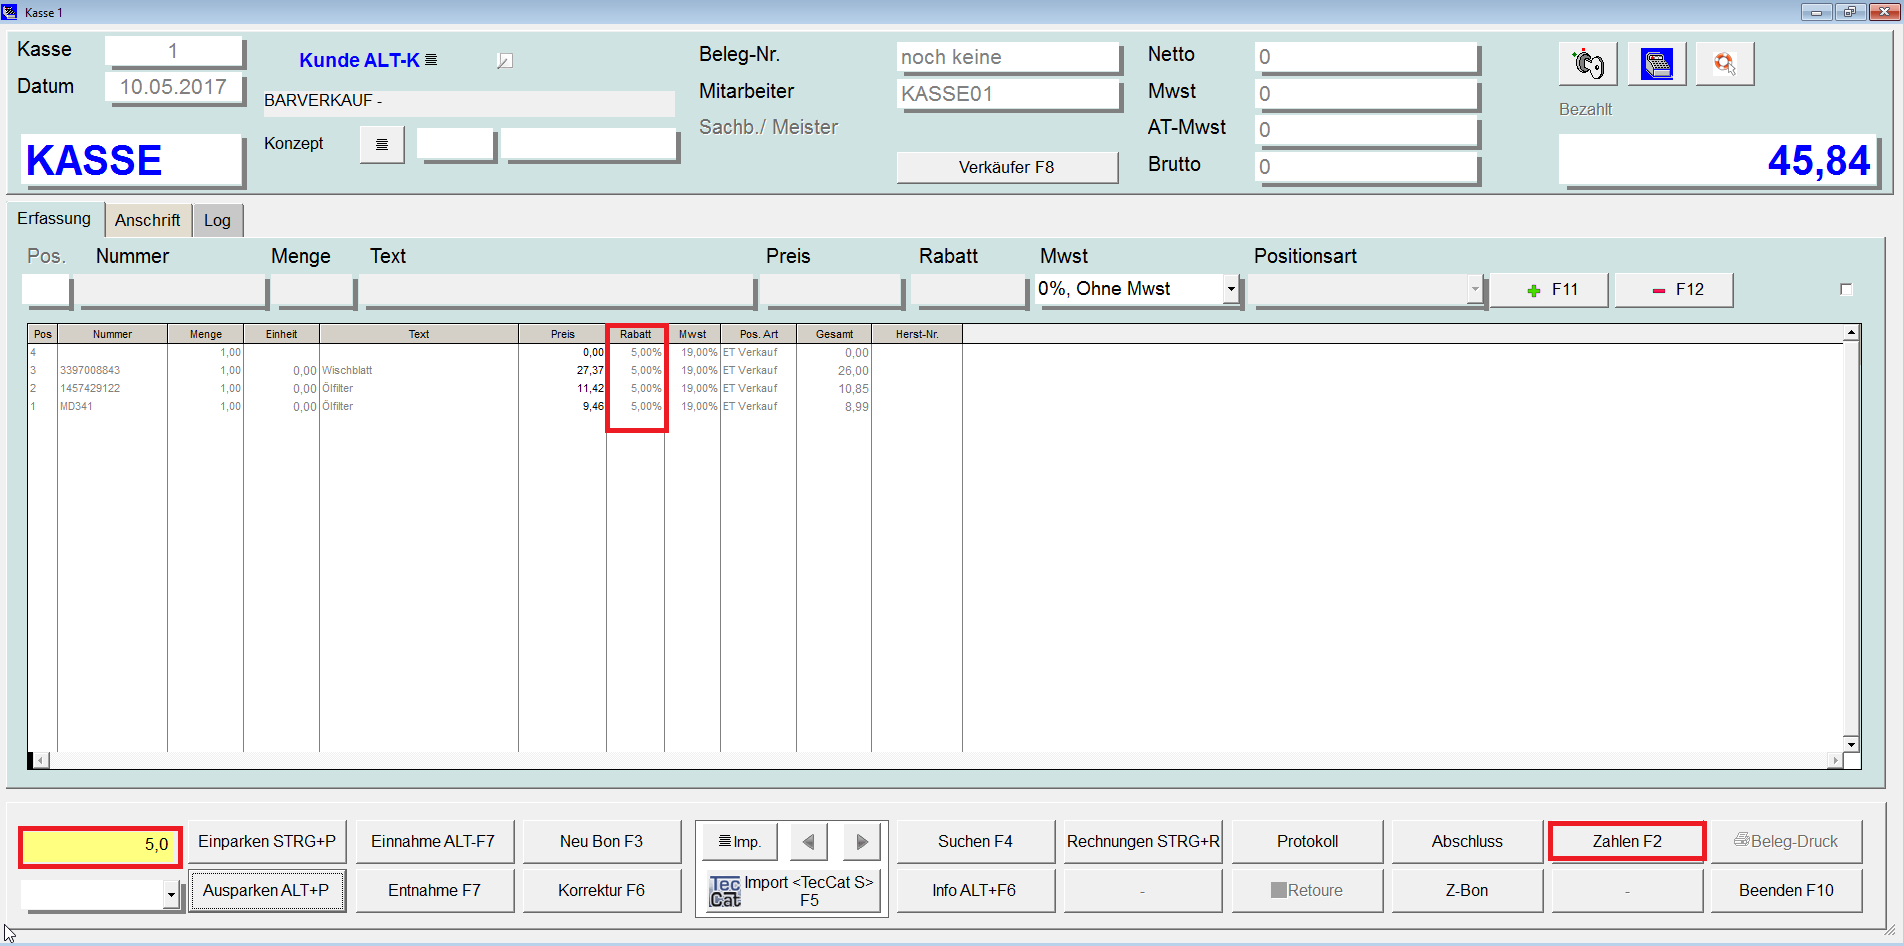
Task: Click the Imp. button
Action: (x=740, y=842)
